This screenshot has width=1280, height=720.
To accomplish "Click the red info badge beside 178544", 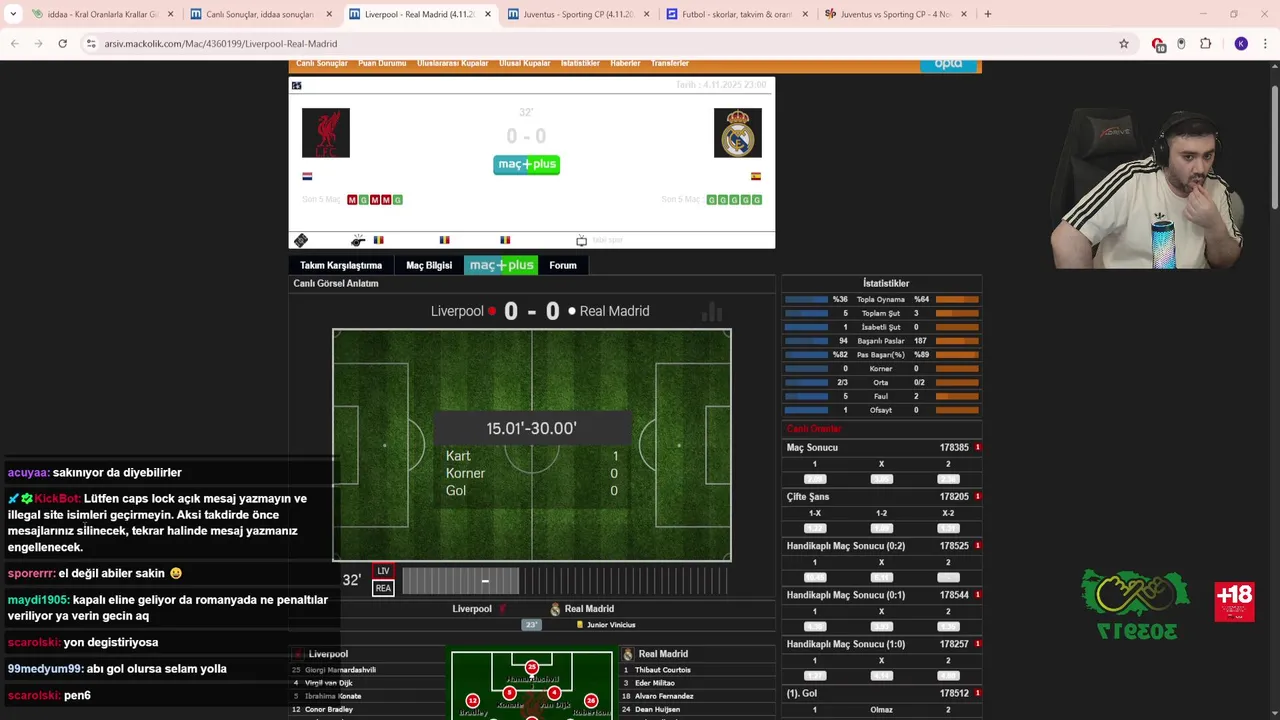I will pos(977,595).
